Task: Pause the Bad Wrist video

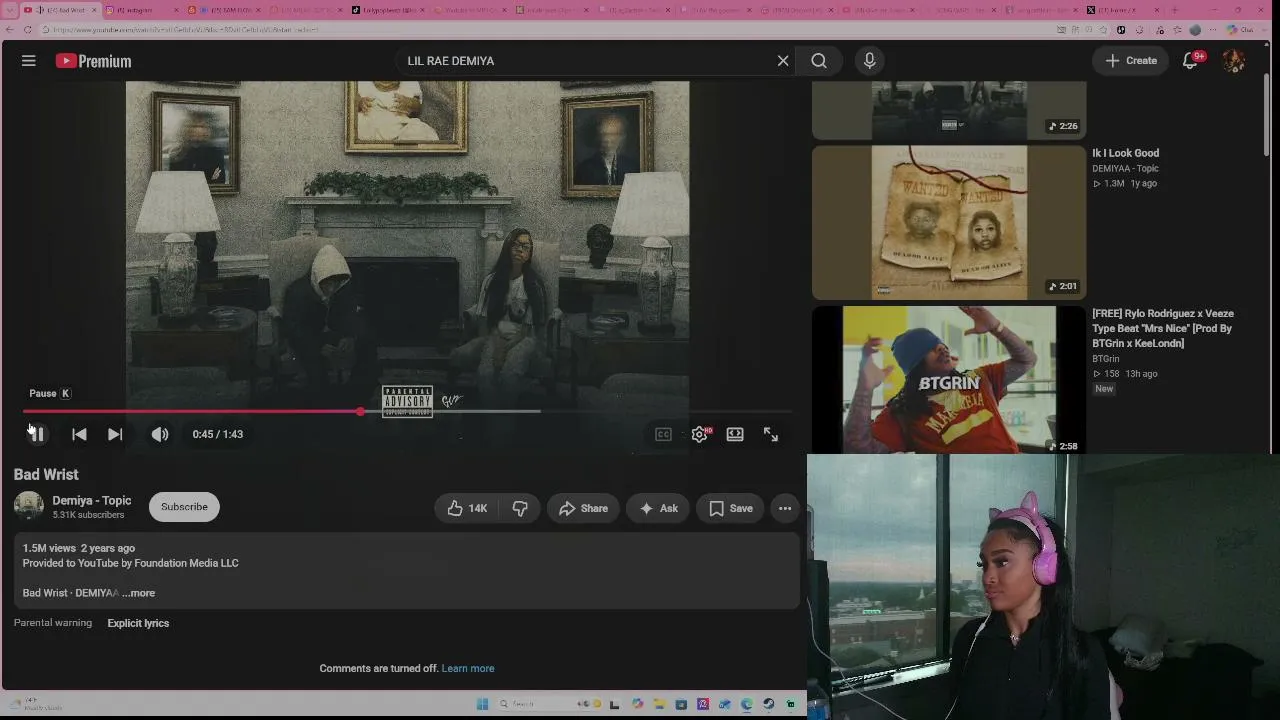Action: click(36, 434)
